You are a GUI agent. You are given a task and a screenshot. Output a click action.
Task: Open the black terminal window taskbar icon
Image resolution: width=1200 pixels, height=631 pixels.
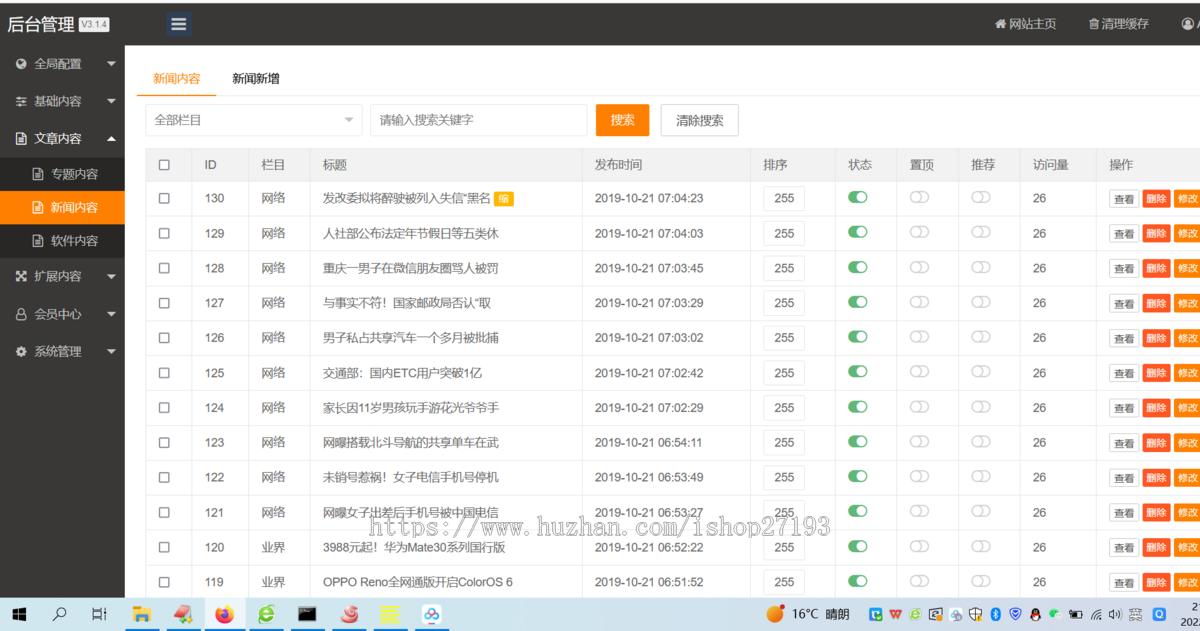coord(307,614)
